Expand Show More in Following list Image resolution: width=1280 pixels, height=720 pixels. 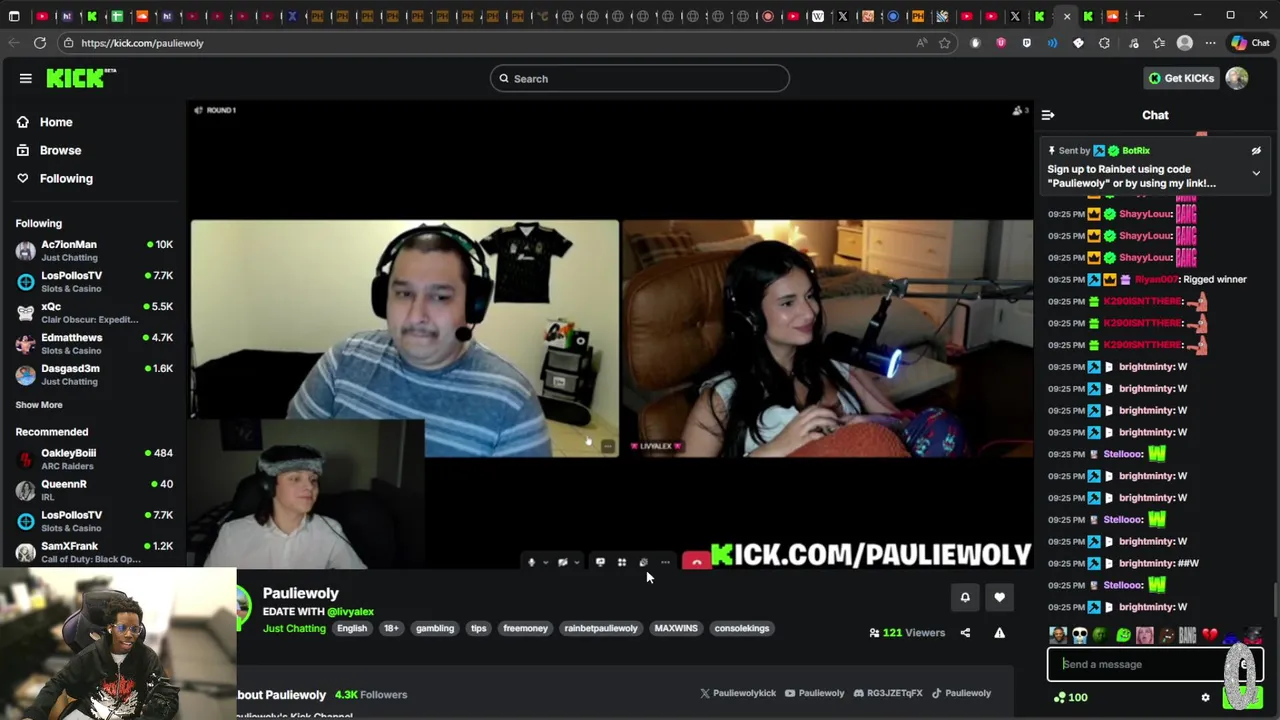[39, 405]
